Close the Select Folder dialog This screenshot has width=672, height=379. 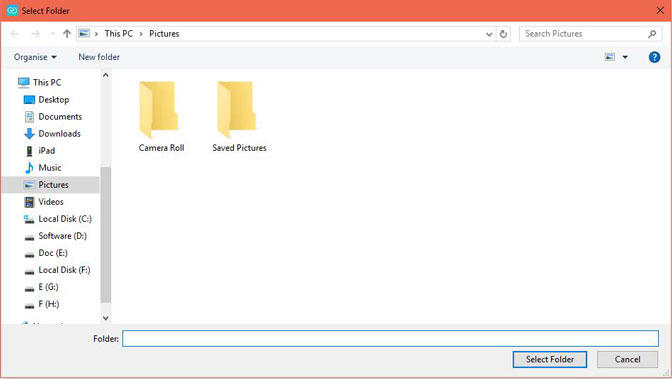(660, 10)
